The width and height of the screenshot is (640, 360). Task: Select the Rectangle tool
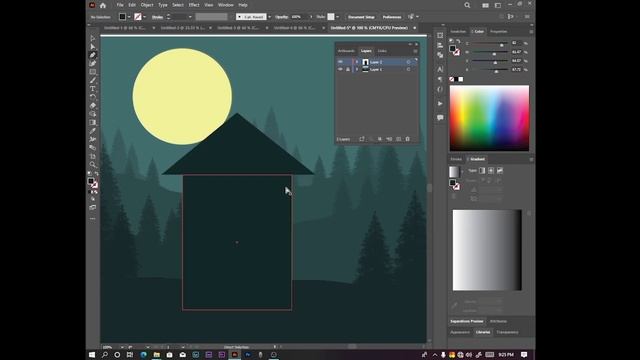[93, 72]
